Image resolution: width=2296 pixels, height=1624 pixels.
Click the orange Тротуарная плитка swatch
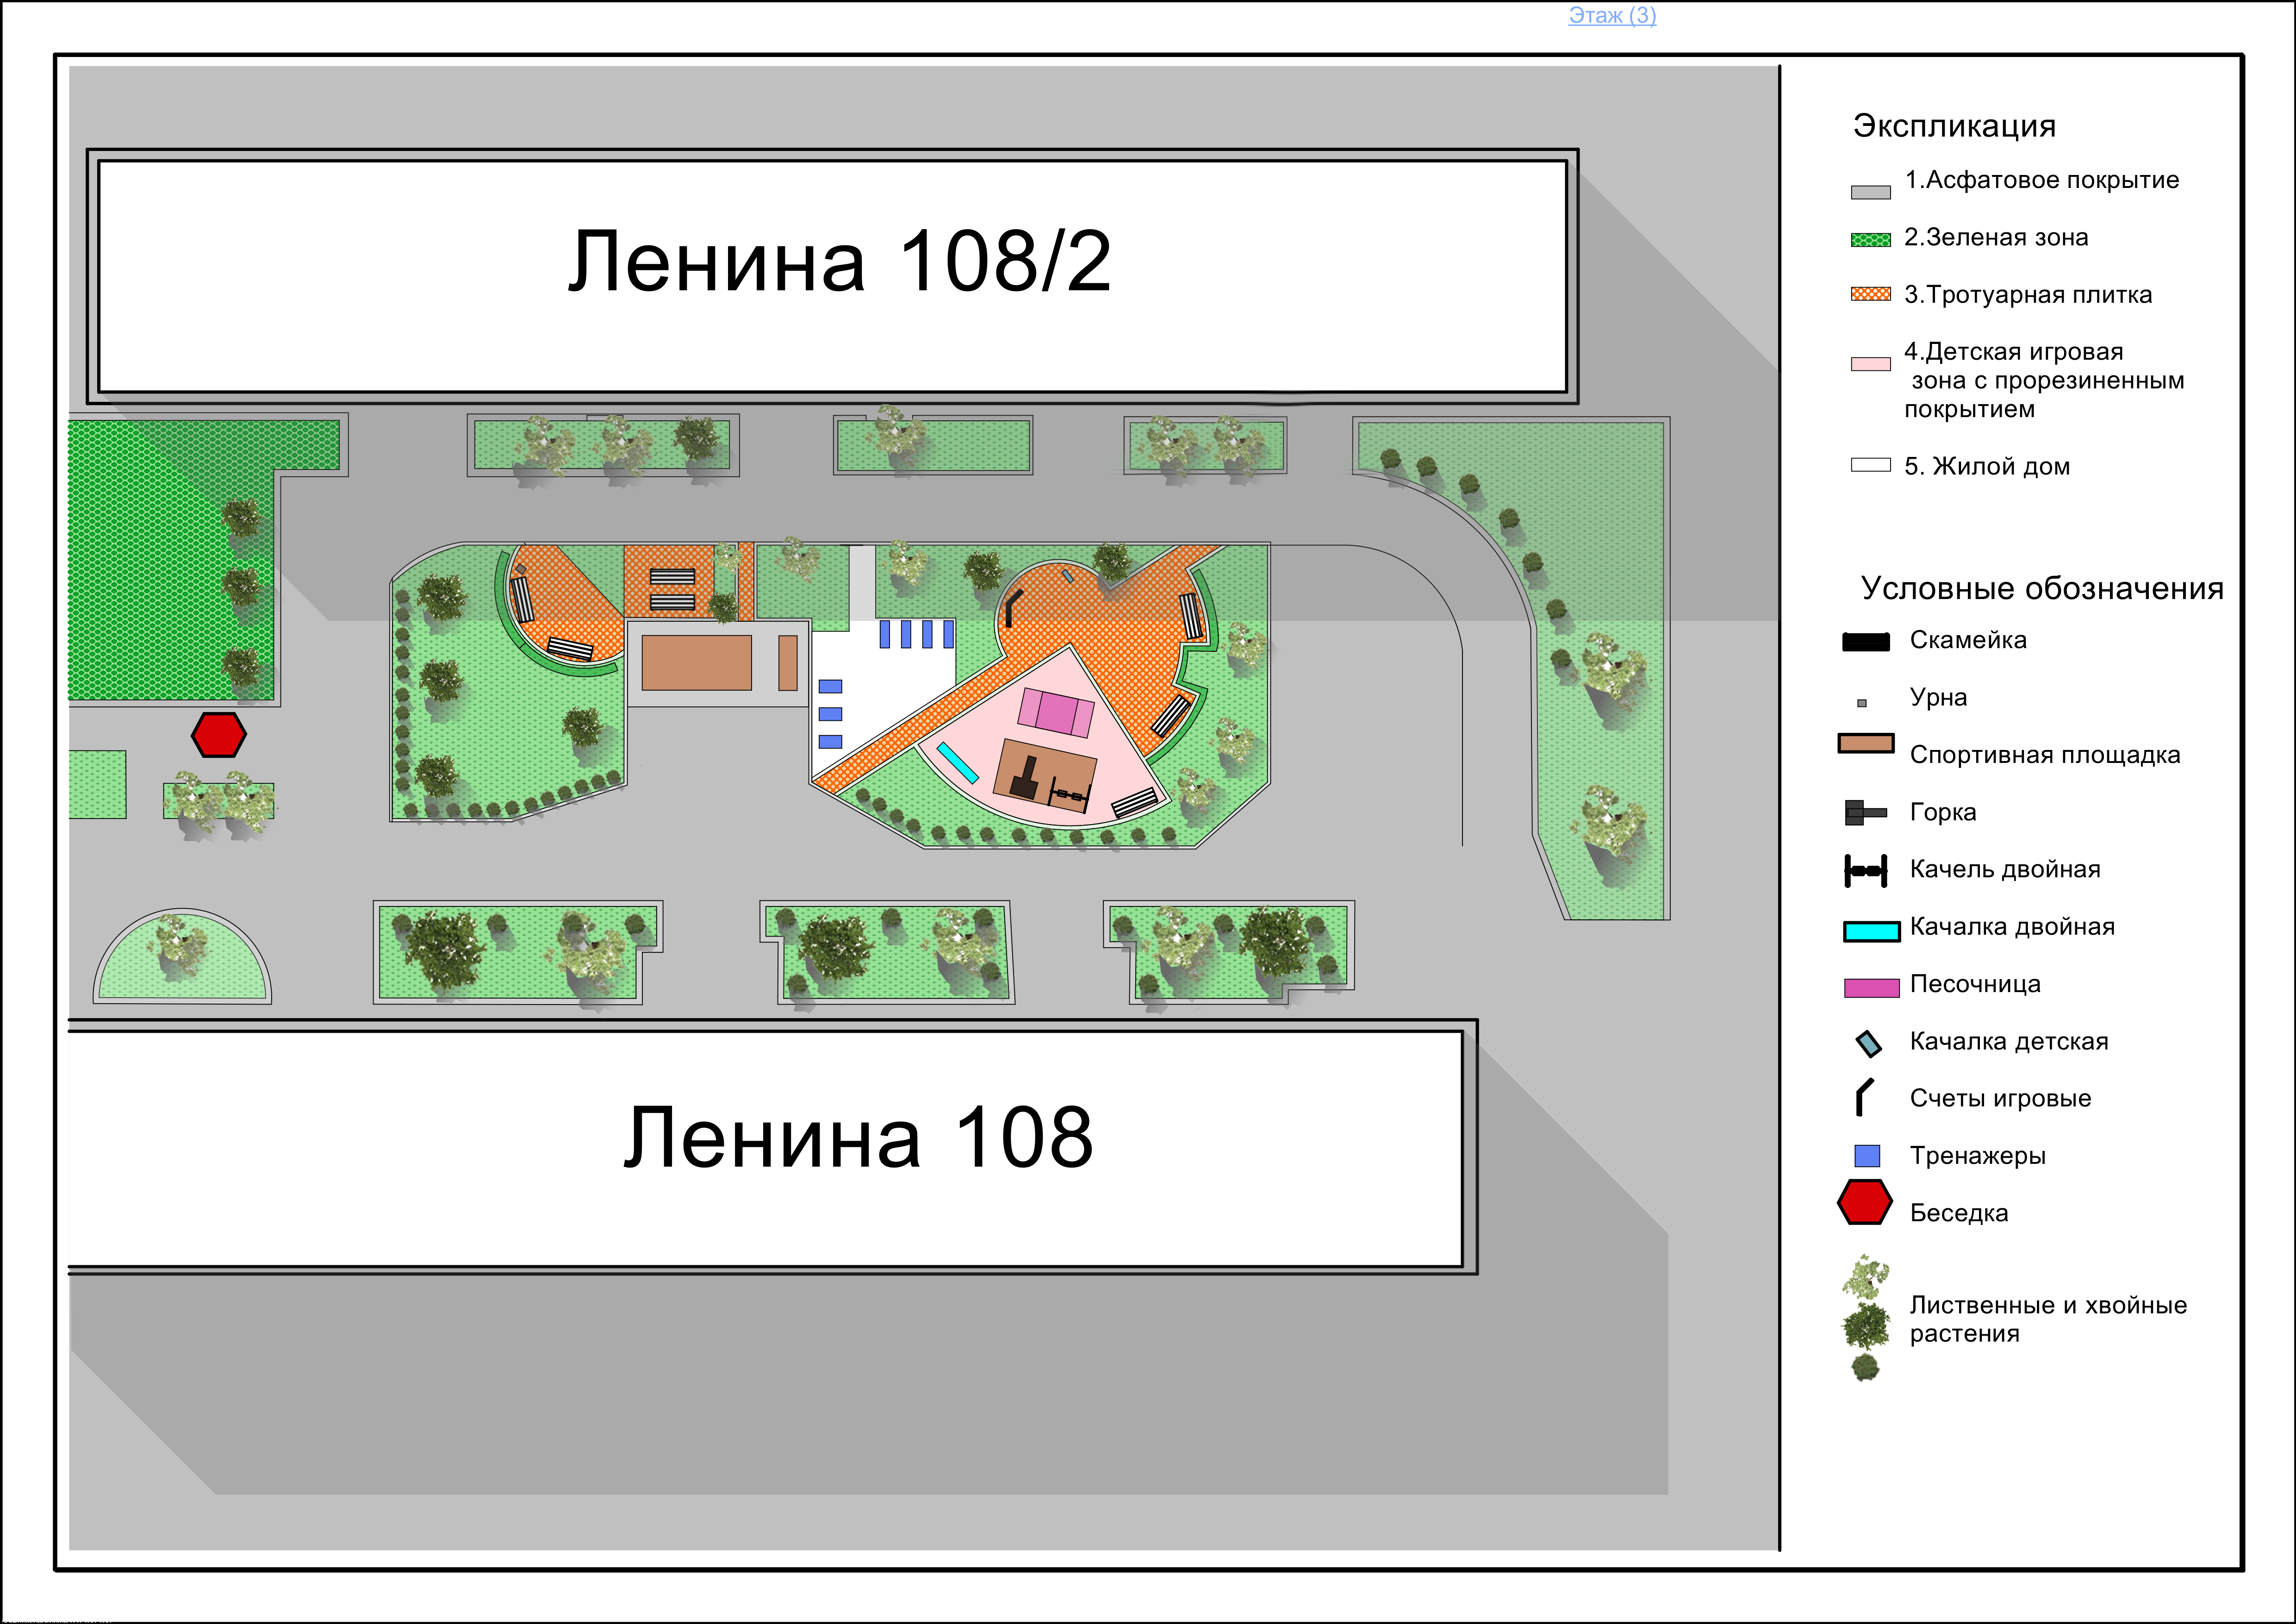pos(1870,294)
